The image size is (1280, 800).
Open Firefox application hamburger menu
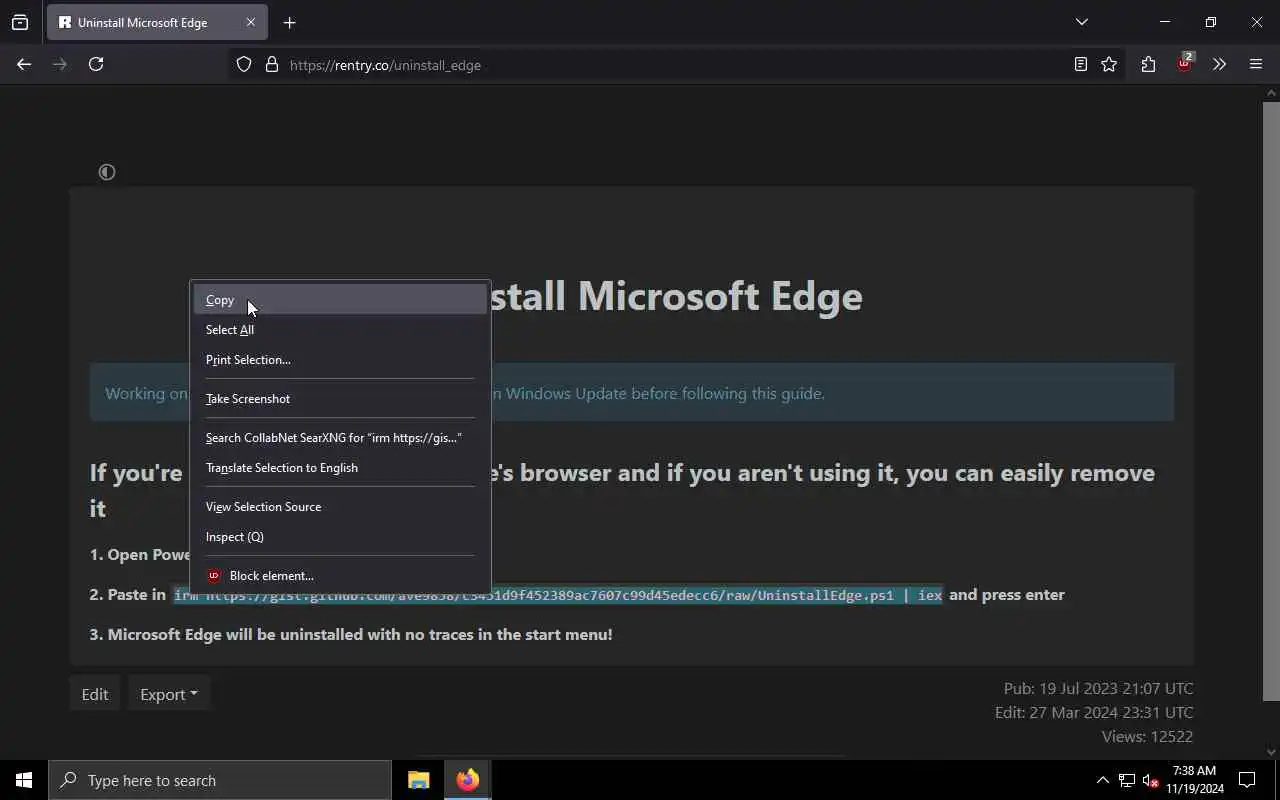coord(1256,64)
